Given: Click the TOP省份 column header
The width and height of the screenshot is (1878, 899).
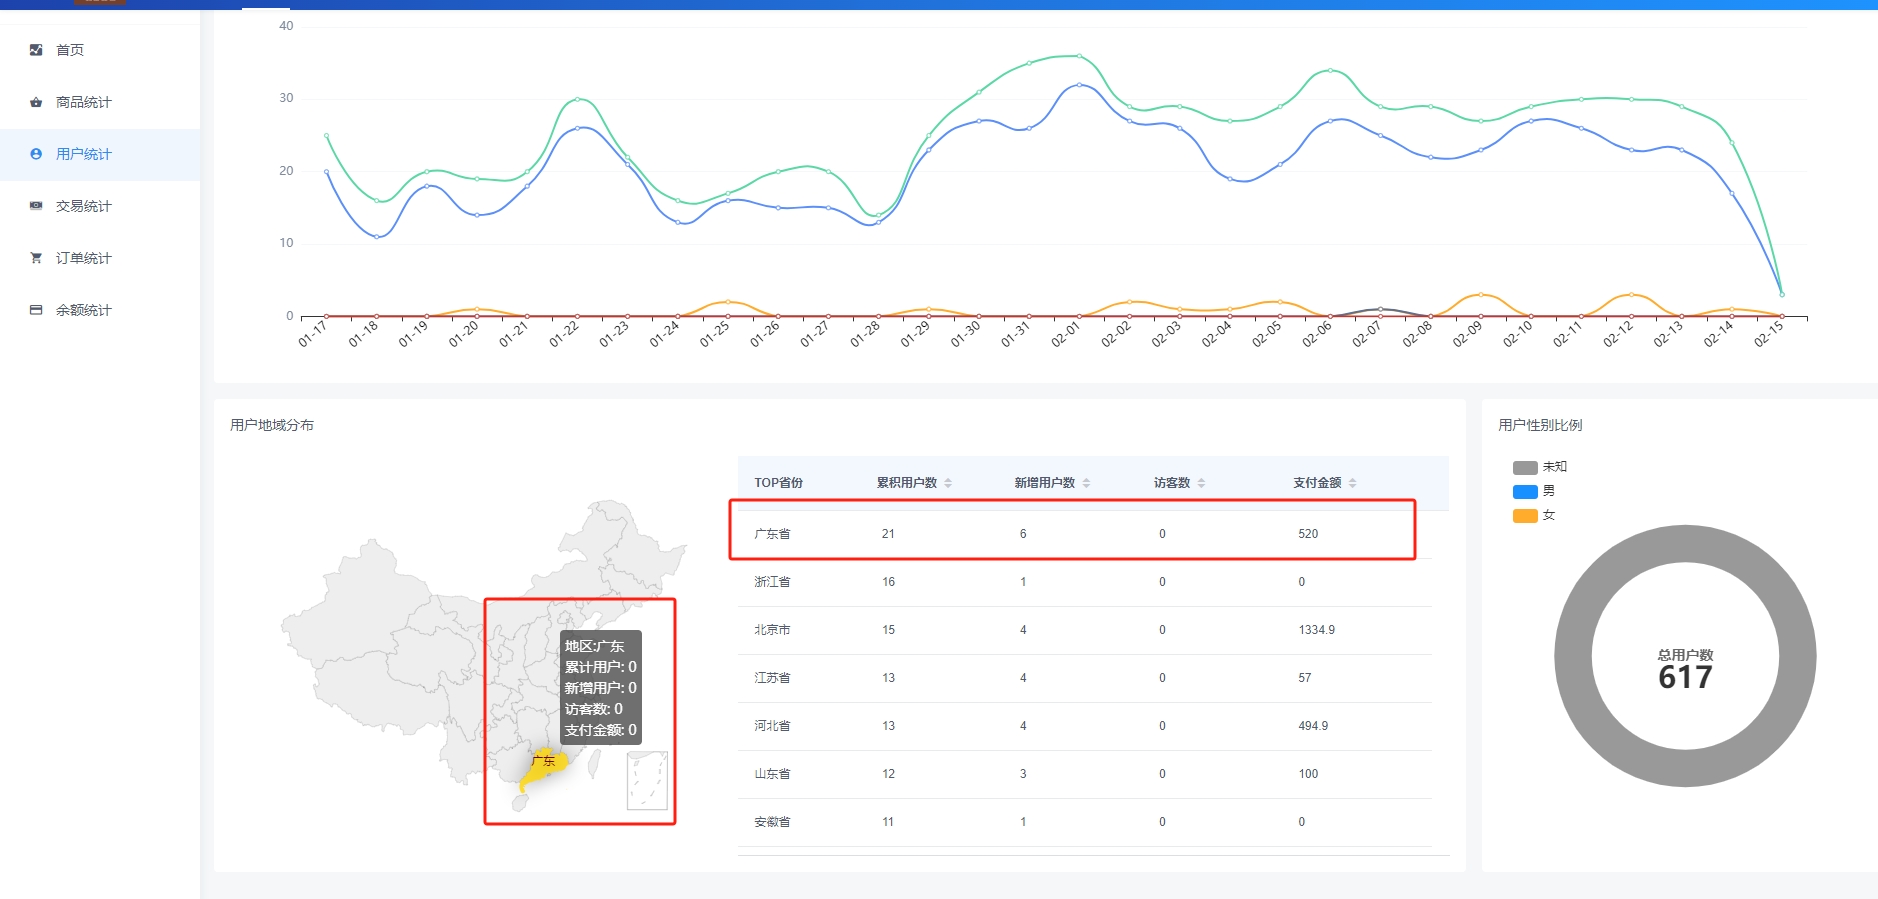Looking at the screenshot, I should coord(778,483).
